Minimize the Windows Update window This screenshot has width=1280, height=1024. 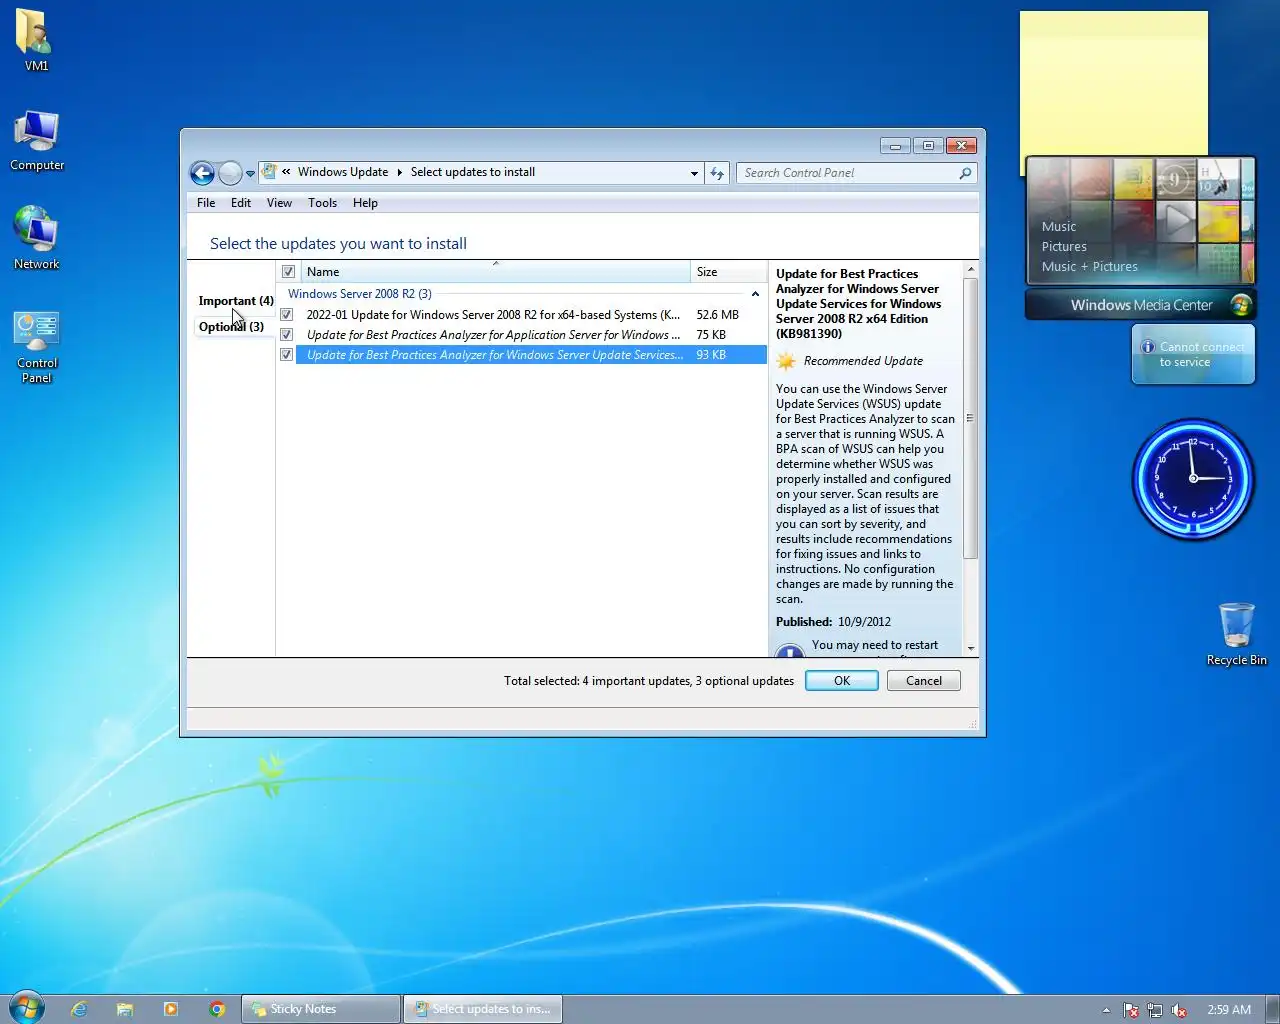(x=895, y=146)
